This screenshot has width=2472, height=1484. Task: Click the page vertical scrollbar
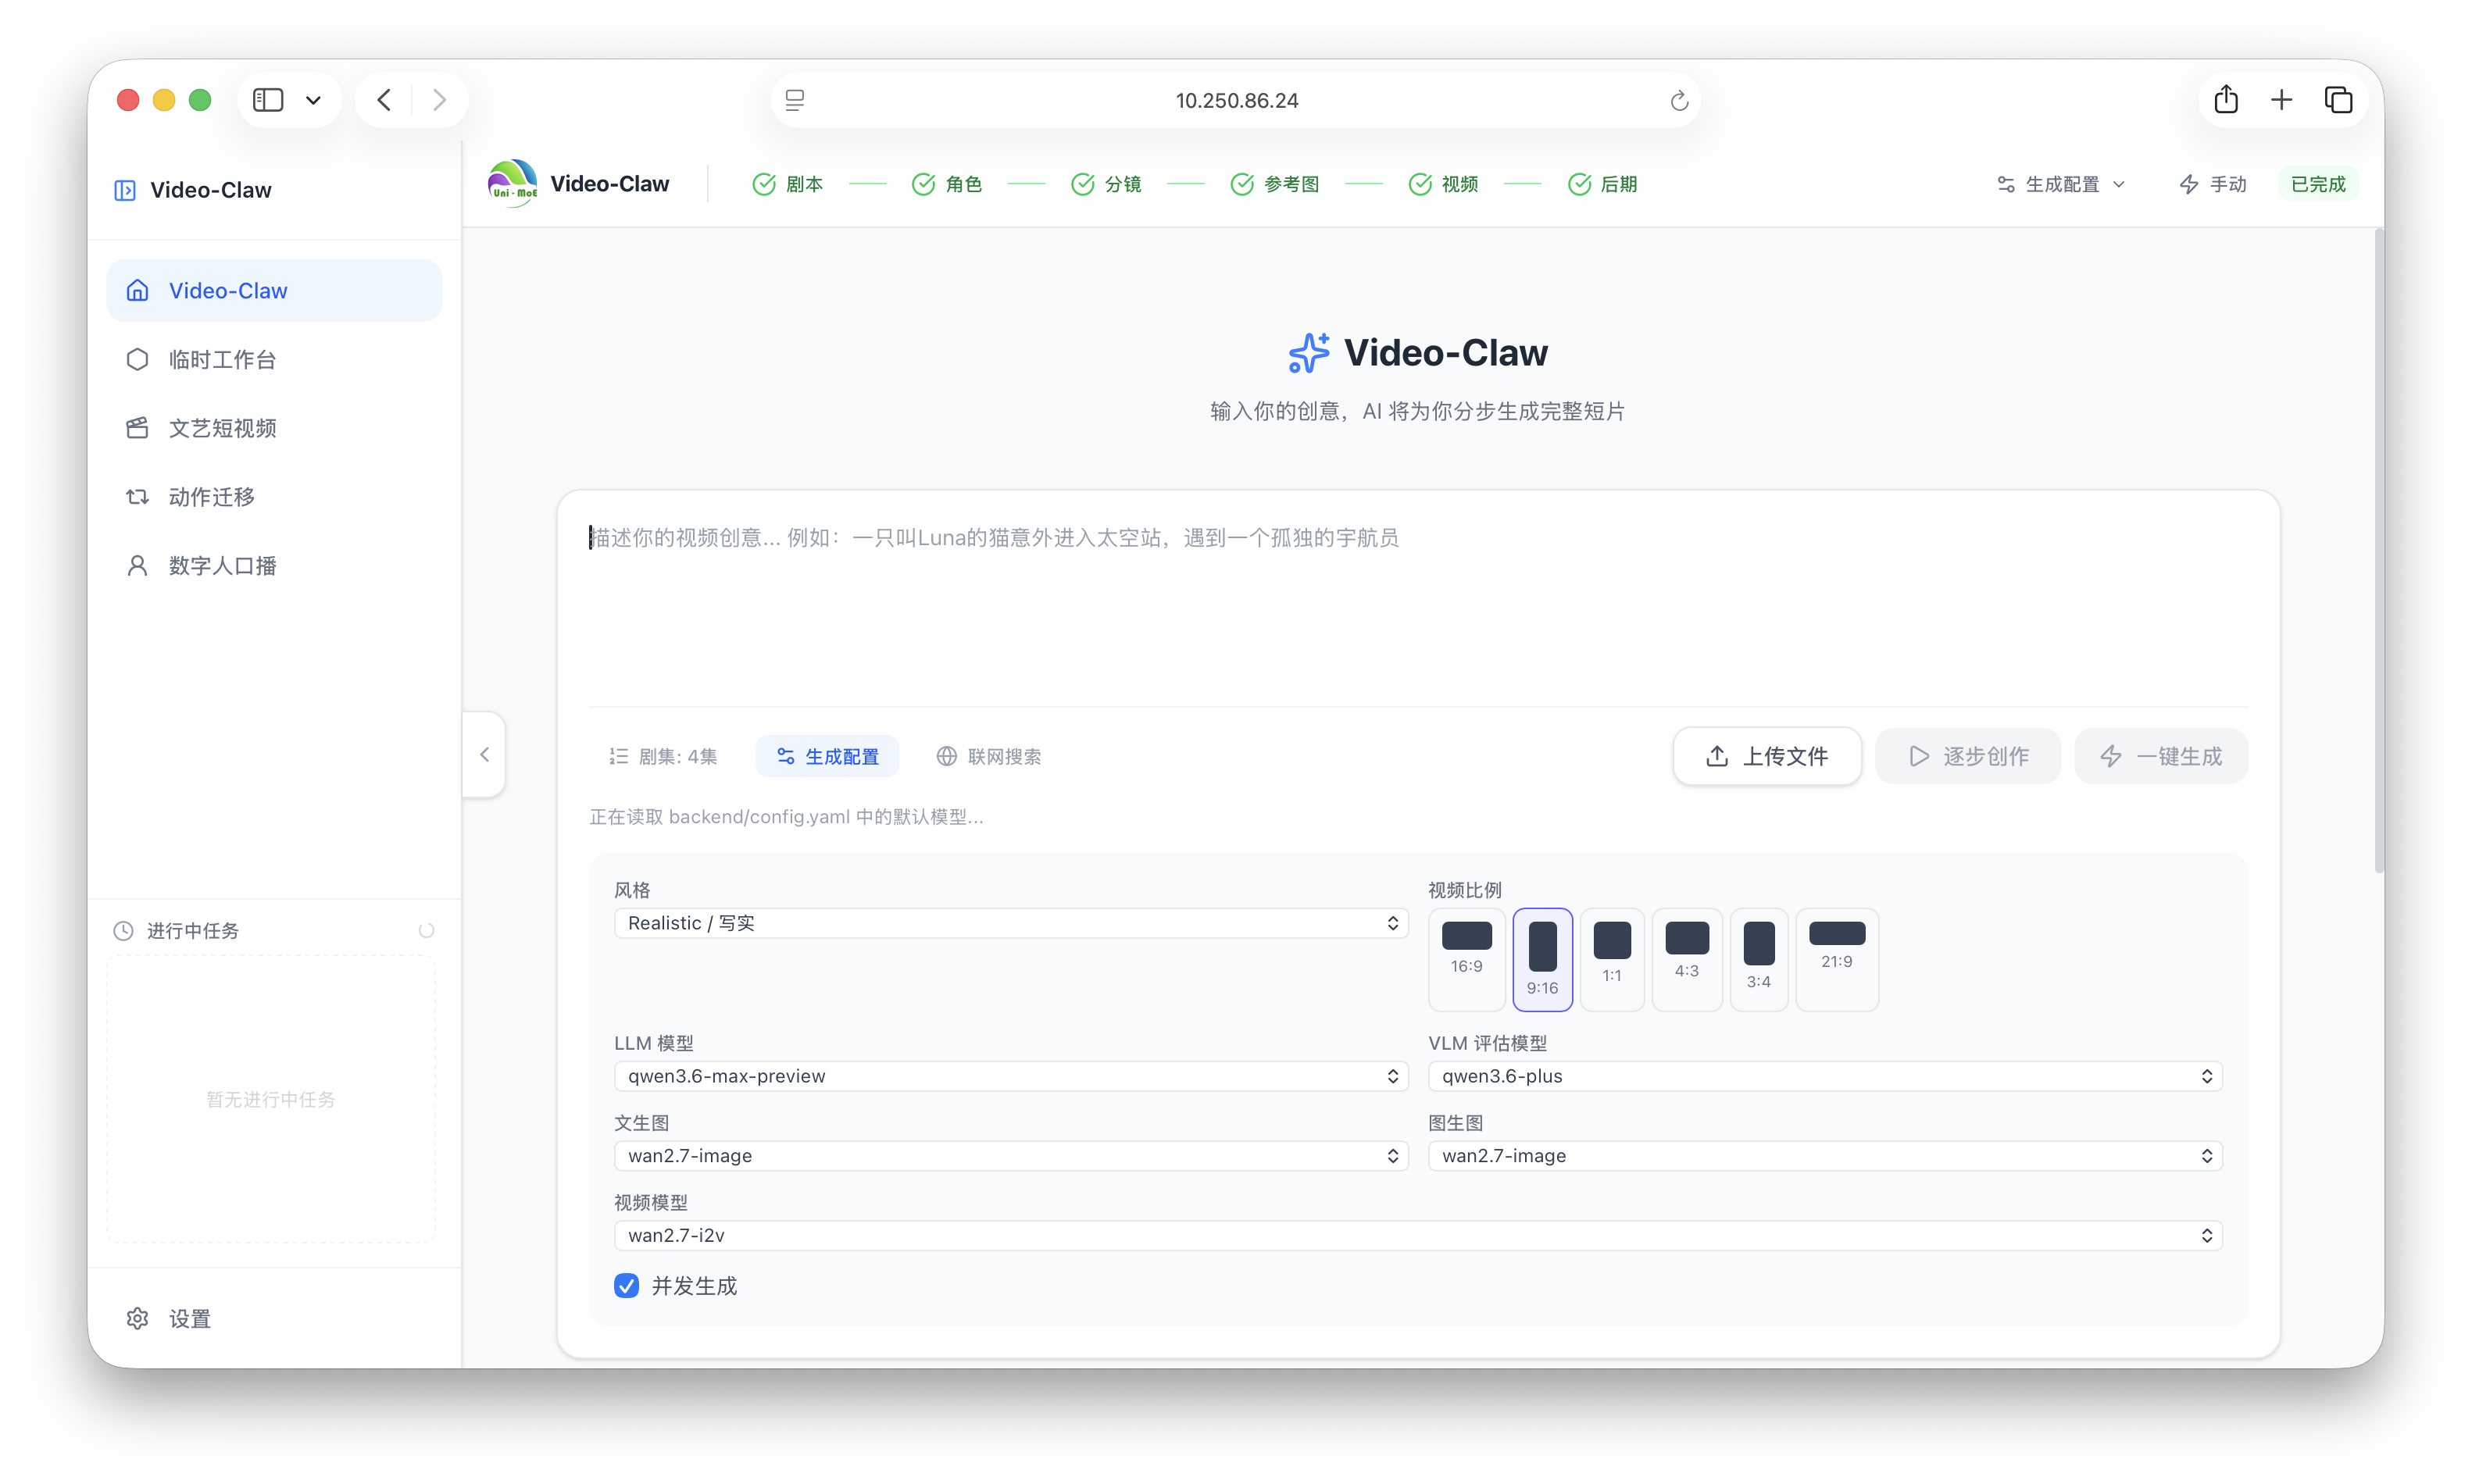point(2378,552)
